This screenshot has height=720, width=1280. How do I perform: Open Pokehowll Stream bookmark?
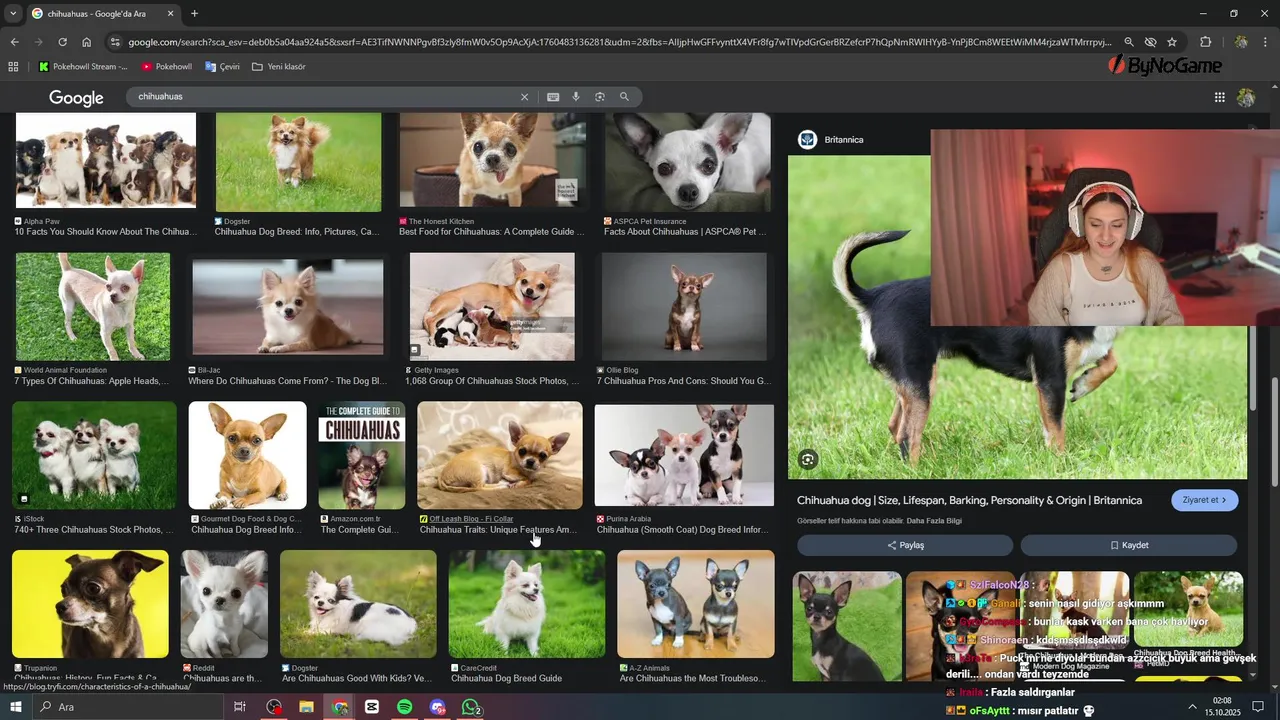click(83, 67)
